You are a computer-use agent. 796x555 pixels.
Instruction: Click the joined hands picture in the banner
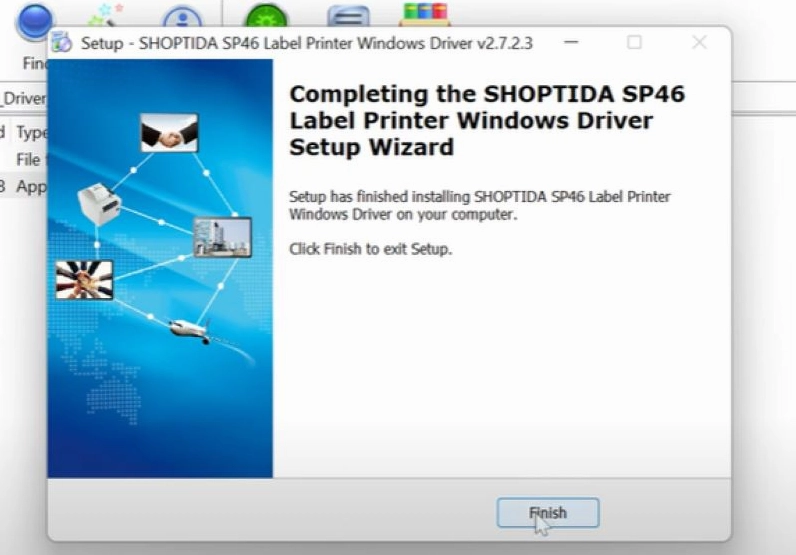pyautogui.click(x=84, y=280)
